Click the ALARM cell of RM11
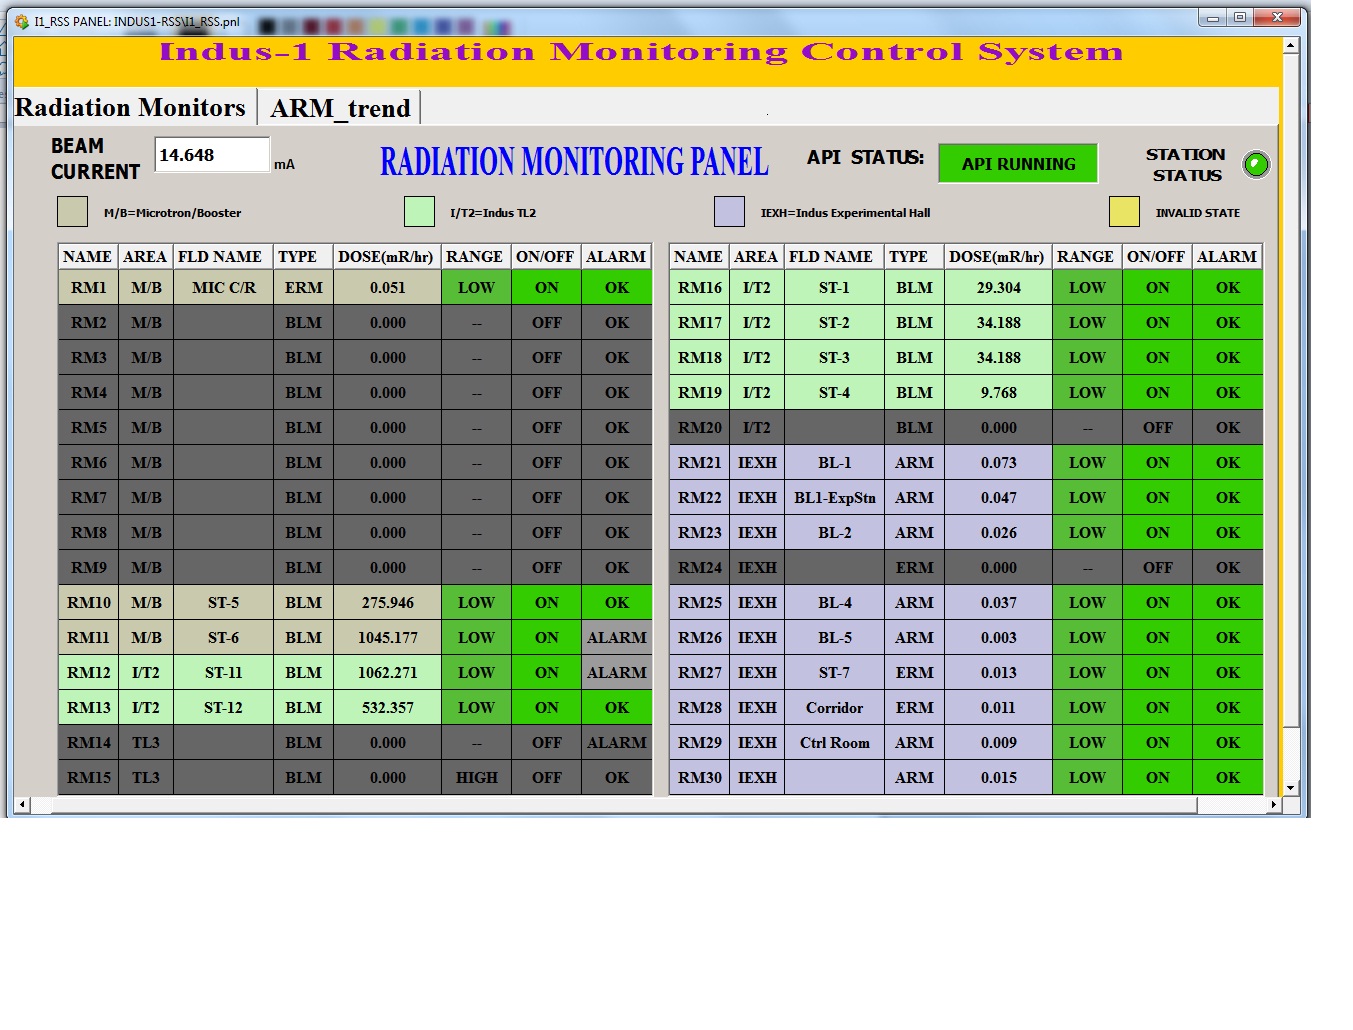Screen dimensions: 1353x1030 [617, 637]
